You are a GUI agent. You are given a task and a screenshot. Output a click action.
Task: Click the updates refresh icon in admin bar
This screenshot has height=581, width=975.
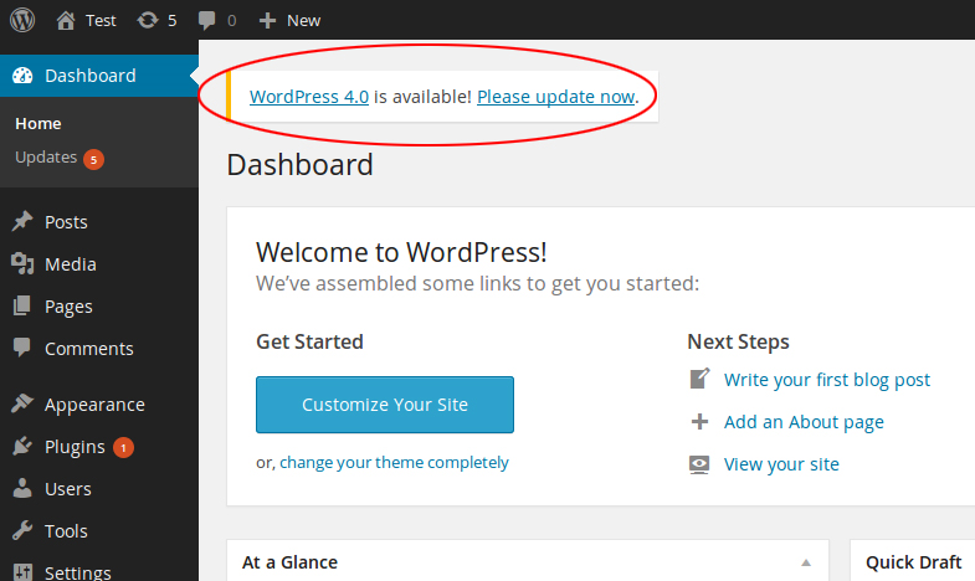[x=147, y=21]
